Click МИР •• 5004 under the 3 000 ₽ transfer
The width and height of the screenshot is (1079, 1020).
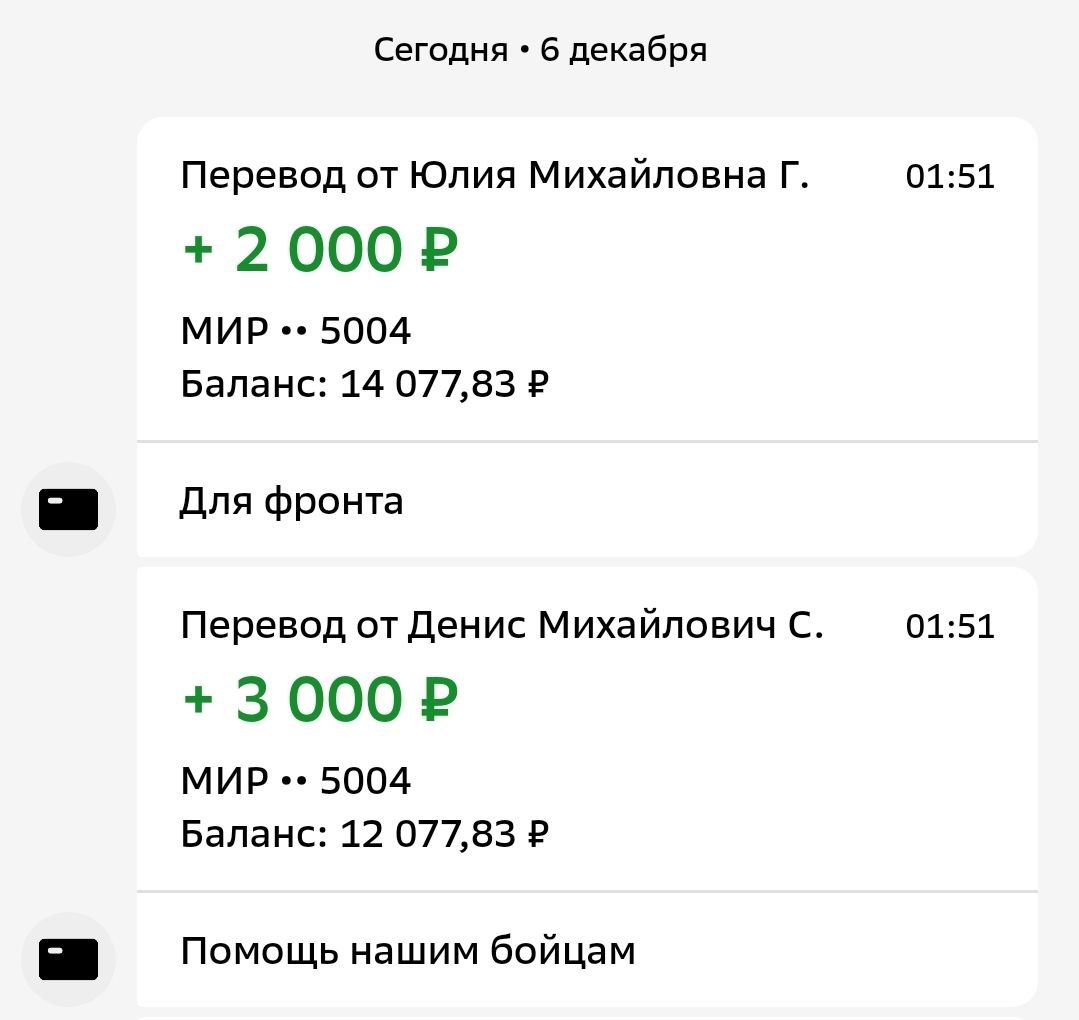coord(296,780)
